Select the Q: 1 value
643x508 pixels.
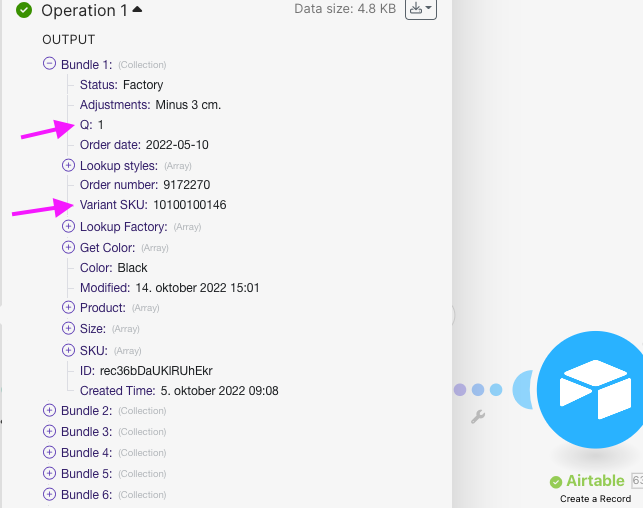(100, 125)
